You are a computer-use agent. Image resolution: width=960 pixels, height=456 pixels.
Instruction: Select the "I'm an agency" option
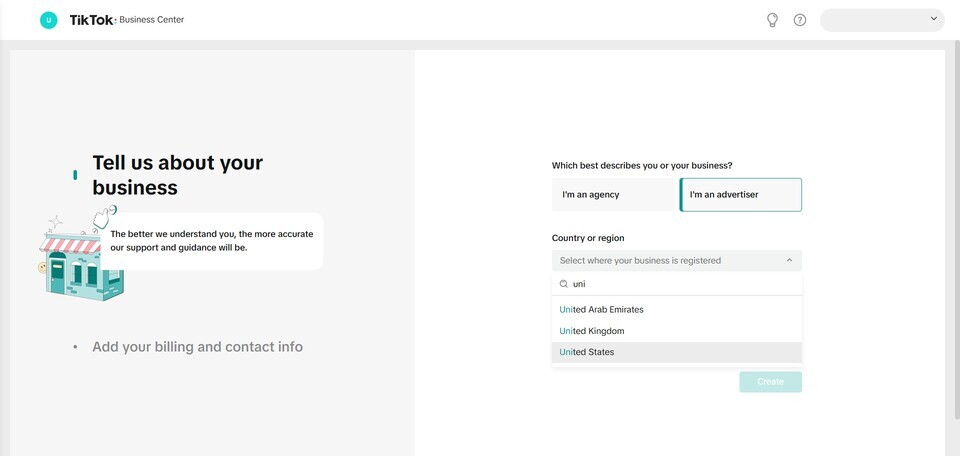614,195
